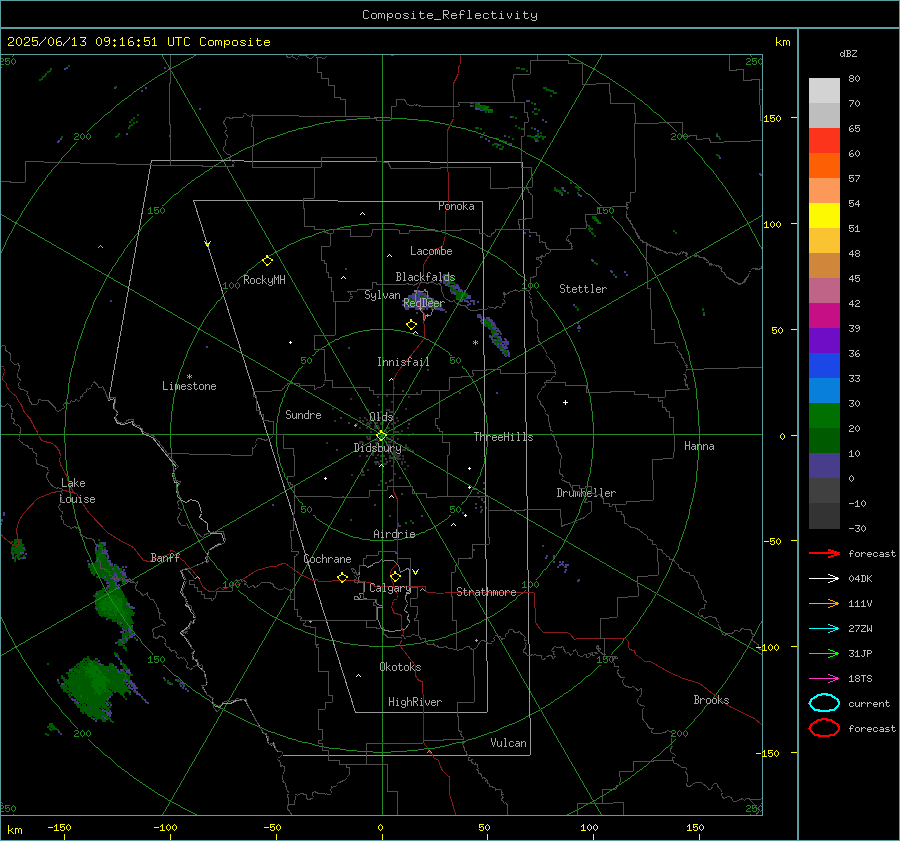This screenshot has height=841, width=900.
Task: Click the Ponoka label
Action: pos(456,206)
